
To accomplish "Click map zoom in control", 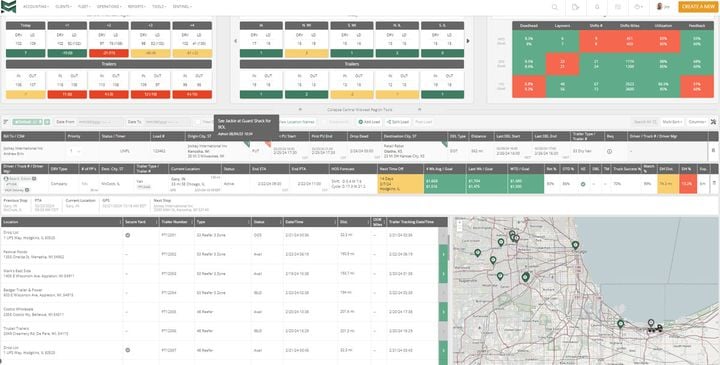I will click(x=460, y=223).
